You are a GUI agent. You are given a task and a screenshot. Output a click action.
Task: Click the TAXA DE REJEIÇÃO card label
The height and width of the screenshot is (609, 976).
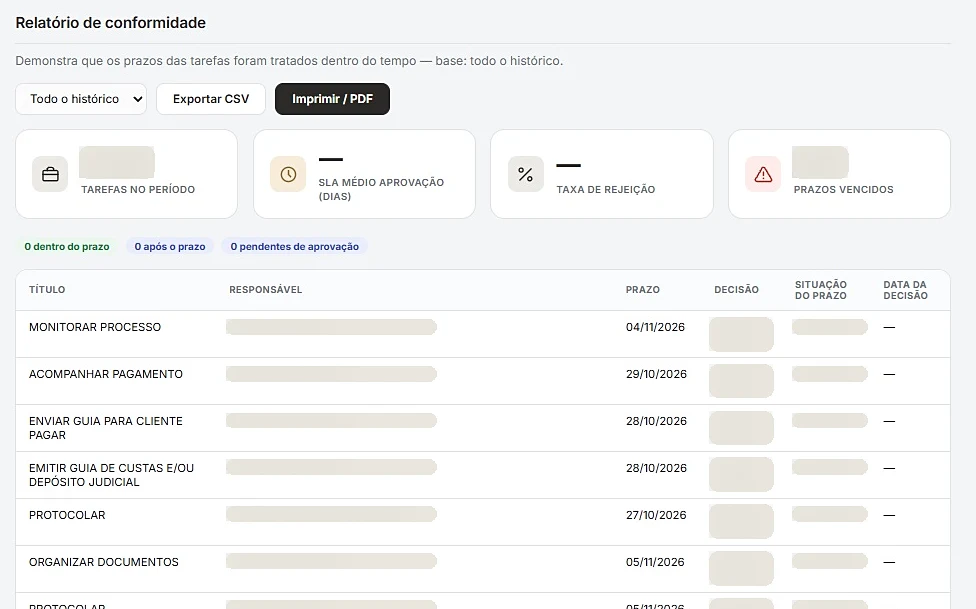coord(606,189)
